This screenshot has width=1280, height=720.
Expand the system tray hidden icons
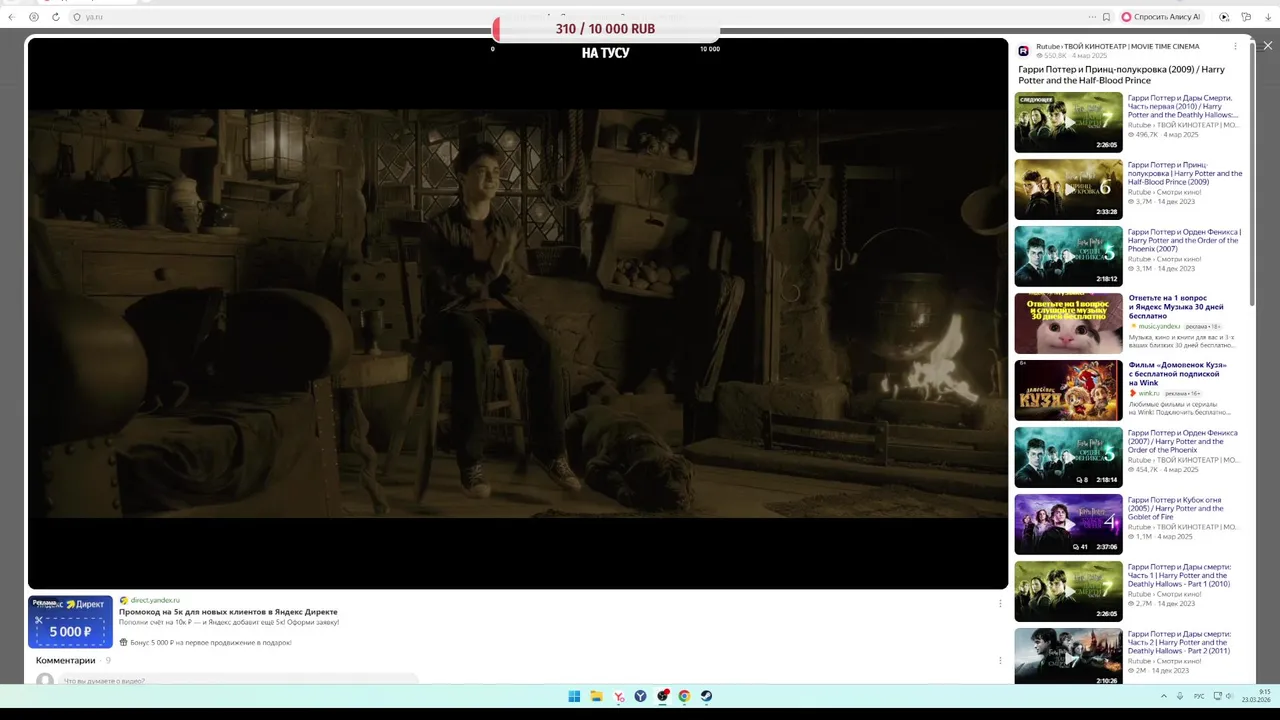click(x=1163, y=696)
